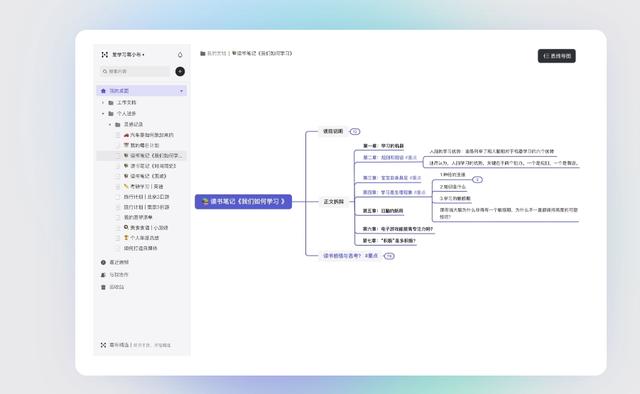
Task: Expand the count bubble near the 1. sub-node
Action: pos(477,180)
